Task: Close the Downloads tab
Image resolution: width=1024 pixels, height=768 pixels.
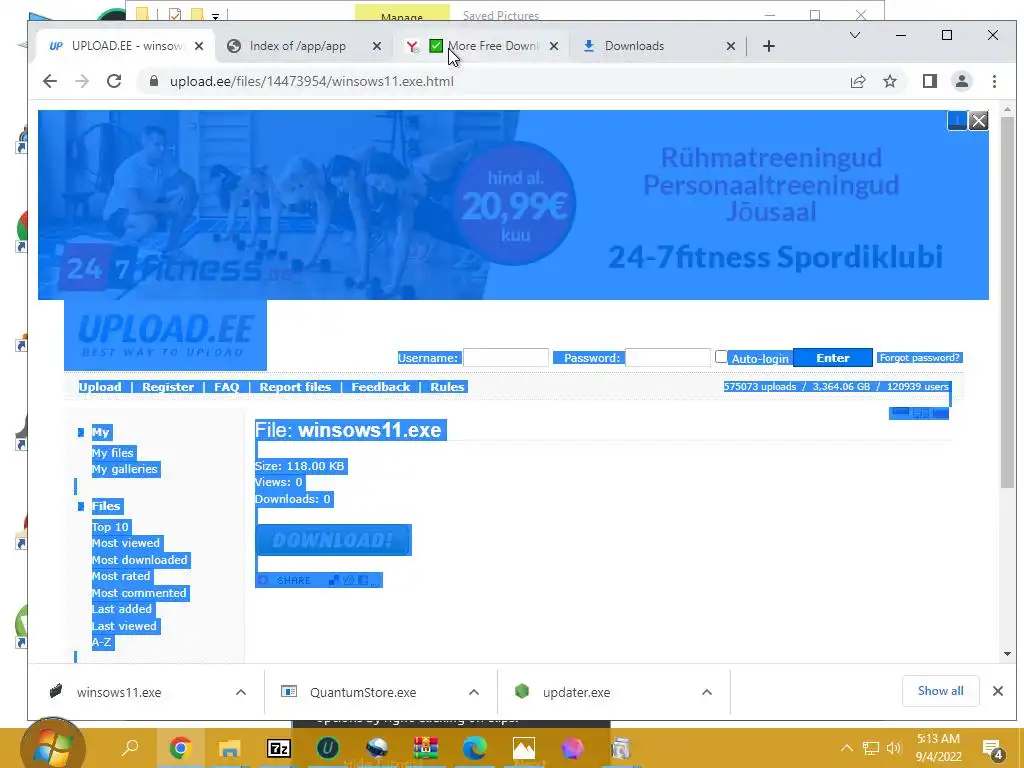Action: (x=731, y=46)
